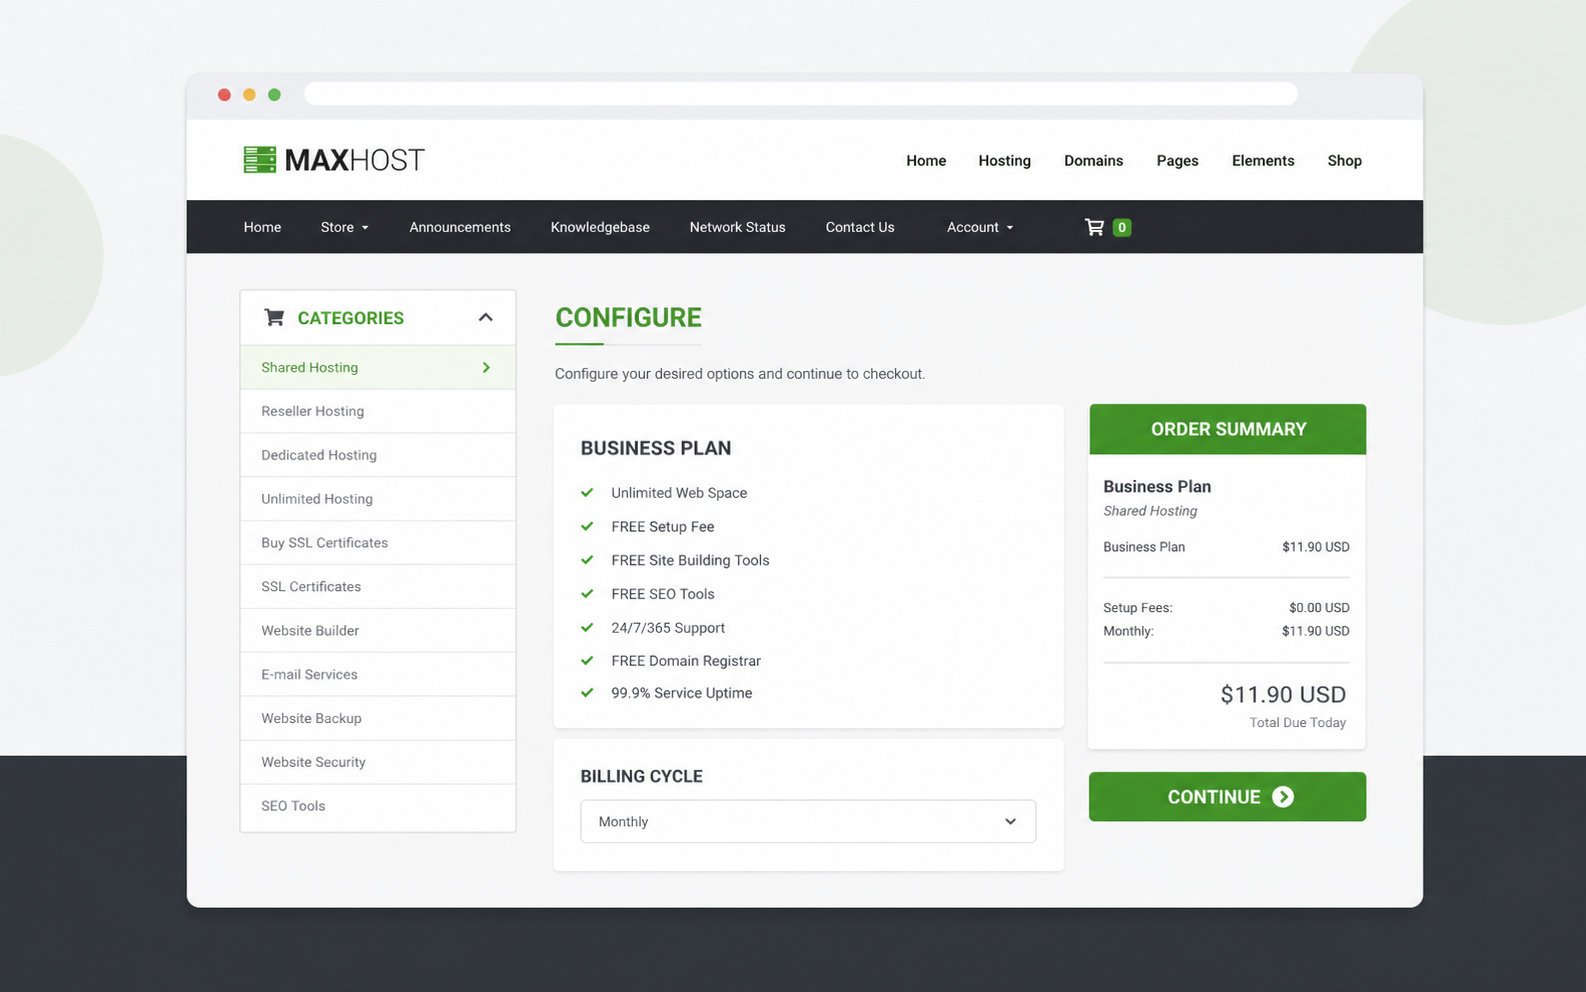The width and height of the screenshot is (1586, 992).
Task: Select Reseller Hosting category
Action: [x=378, y=411]
